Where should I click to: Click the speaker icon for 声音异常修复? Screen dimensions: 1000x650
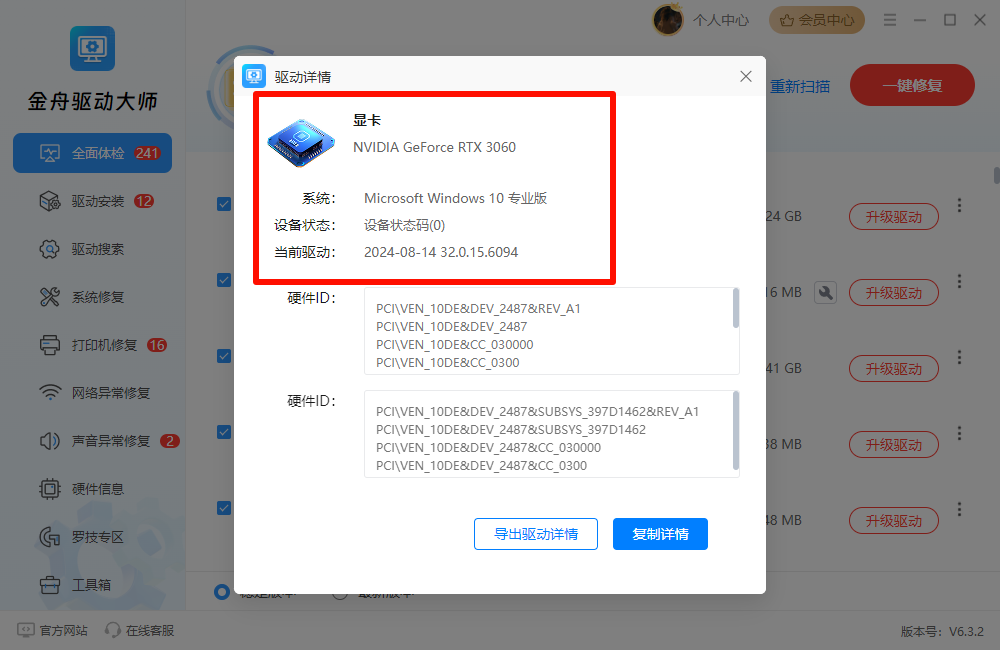pyautogui.click(x=50, y=441)
